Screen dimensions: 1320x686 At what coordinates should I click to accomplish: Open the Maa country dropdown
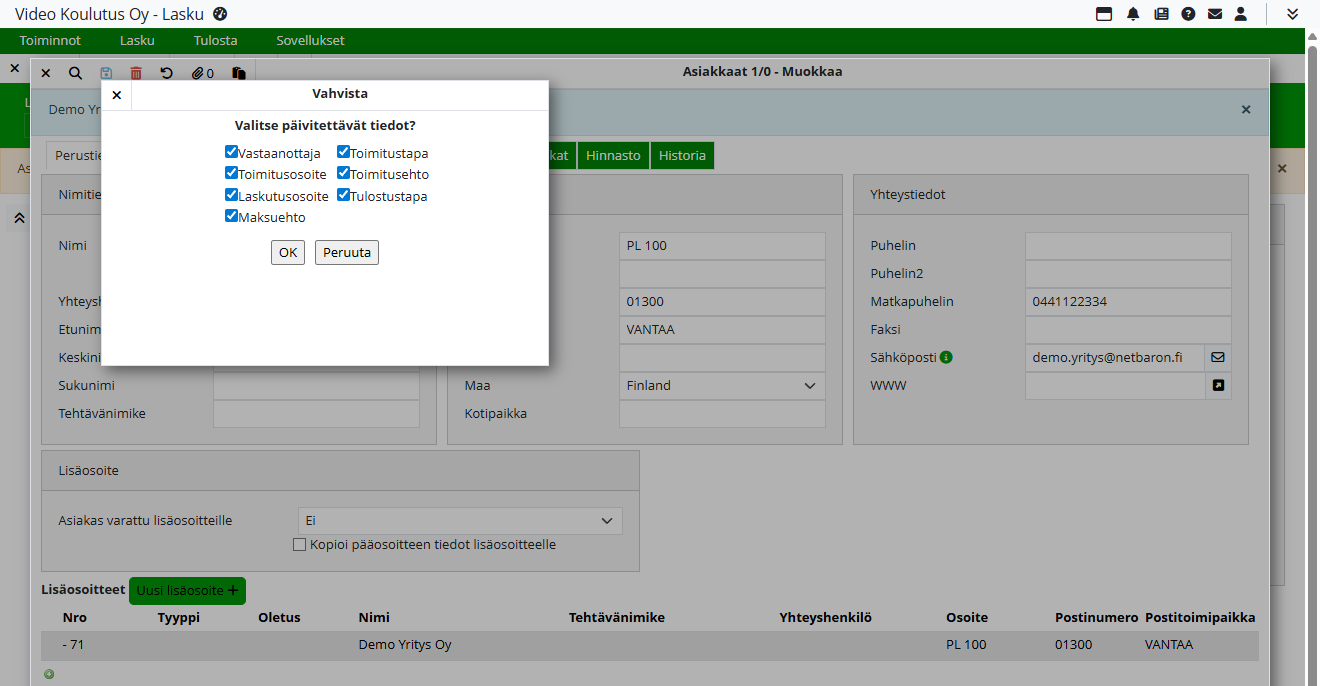point(722,386)
